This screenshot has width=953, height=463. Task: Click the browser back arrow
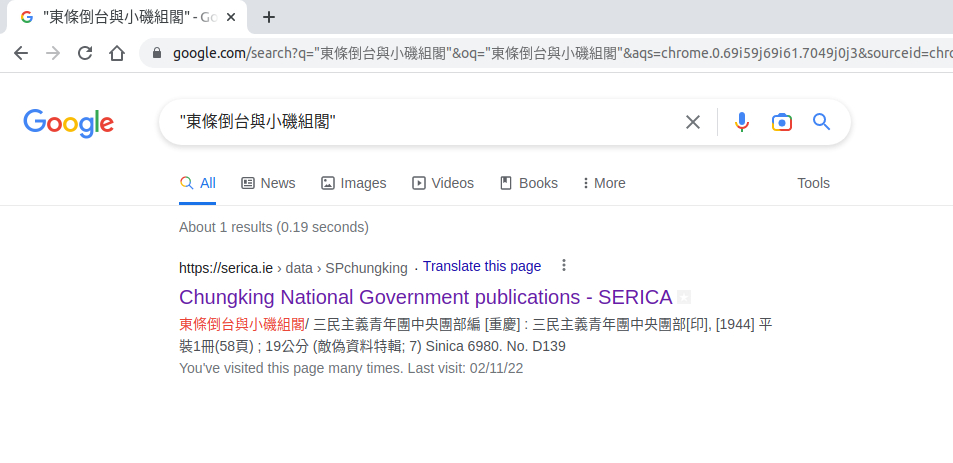pyautogui.click(x=21, y=53)
